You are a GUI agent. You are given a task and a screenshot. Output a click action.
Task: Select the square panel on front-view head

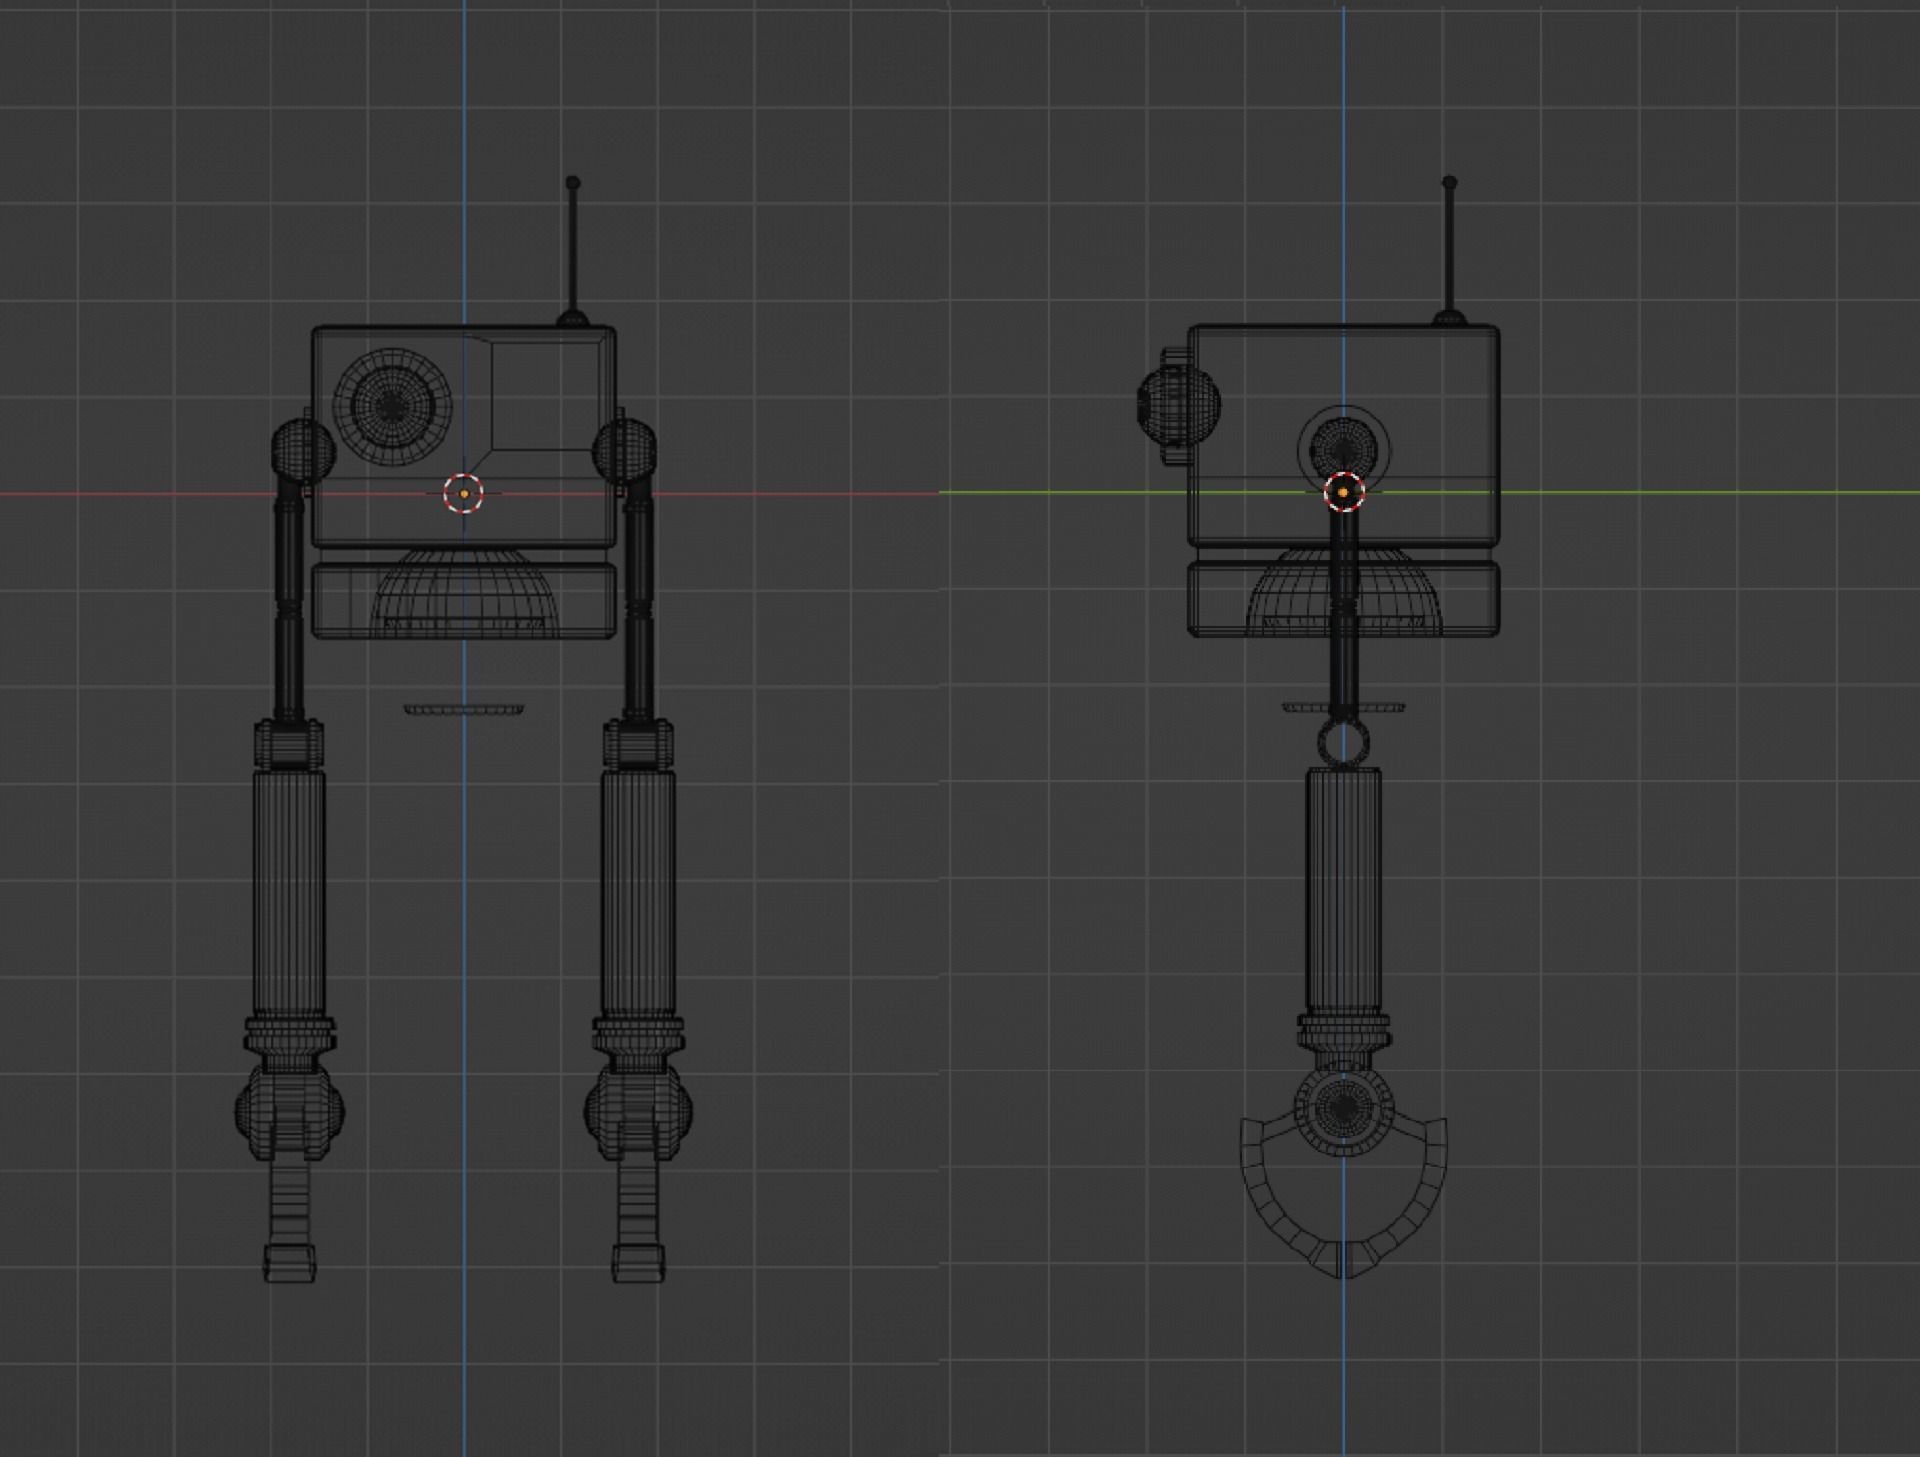point(548,396)
